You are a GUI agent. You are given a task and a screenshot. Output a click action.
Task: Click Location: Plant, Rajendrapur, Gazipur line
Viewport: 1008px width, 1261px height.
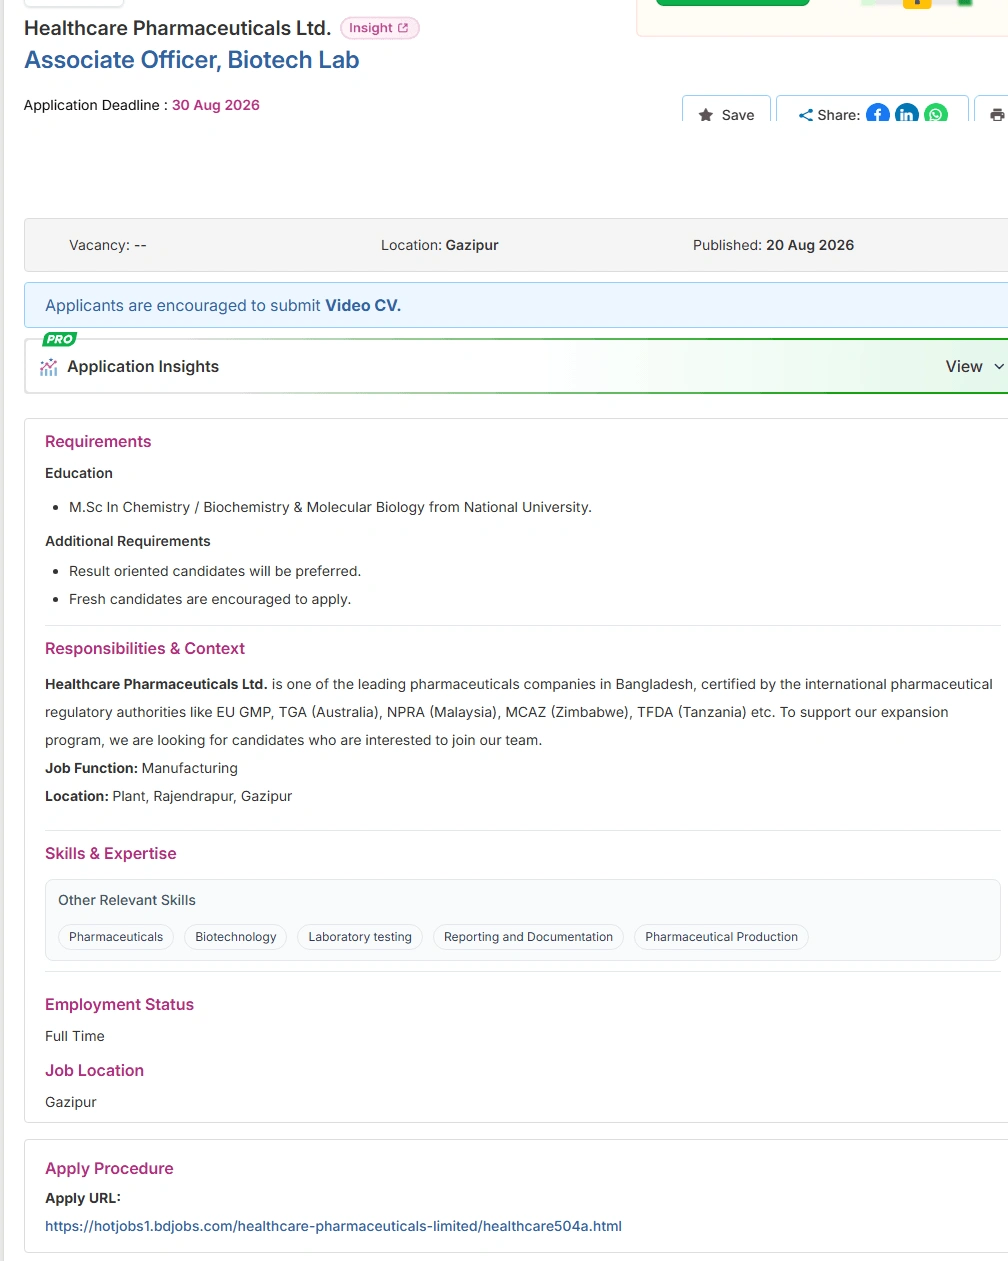[x=168, y=796]
